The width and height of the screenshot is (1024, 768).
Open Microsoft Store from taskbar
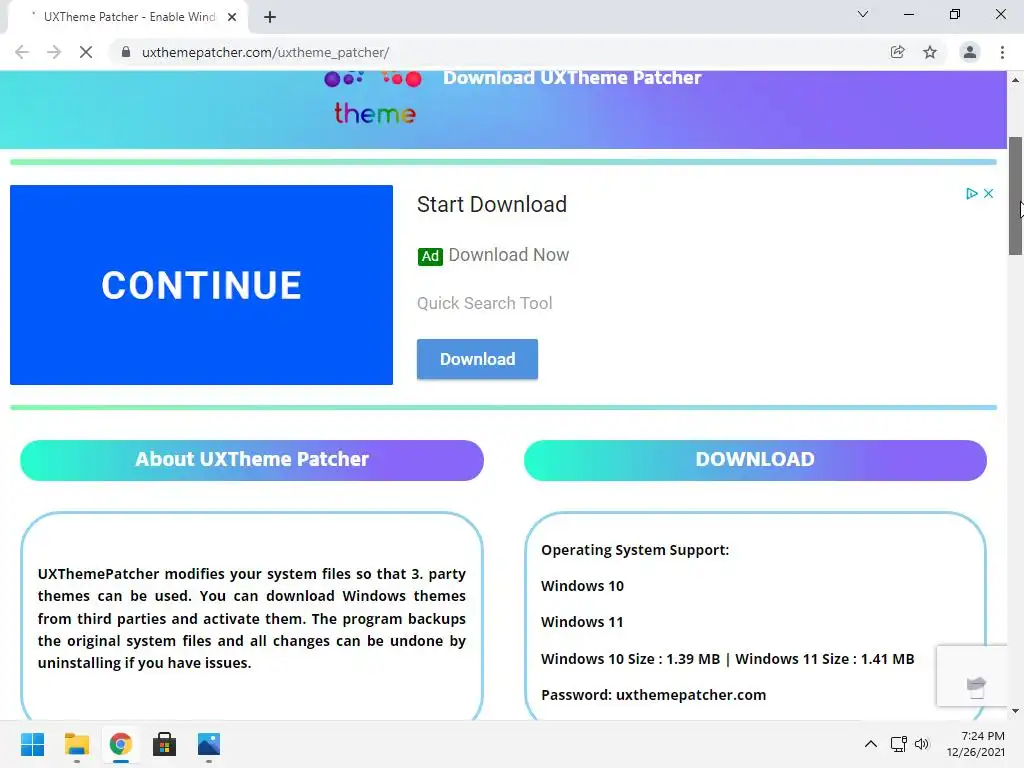[165, 744]
